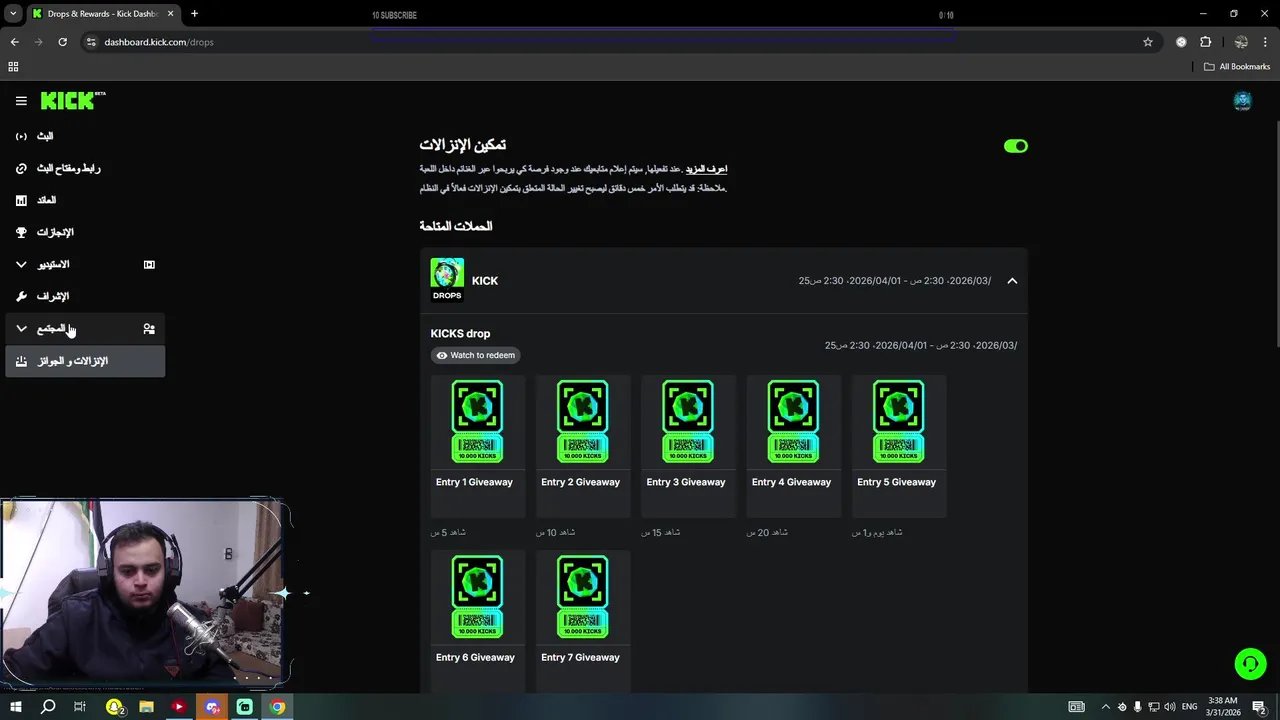Click the Entry 6 Giveaway reward icon
Viewport: 1280px width, 720px height.
(x=477, y=596)
